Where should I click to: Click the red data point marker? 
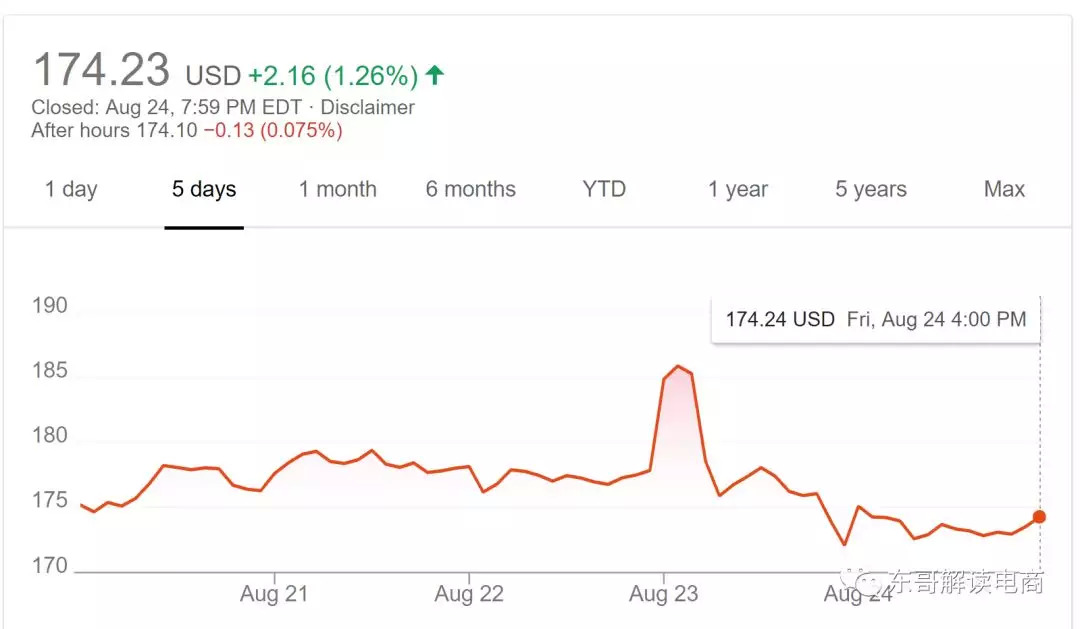[x=1039, y=517]
